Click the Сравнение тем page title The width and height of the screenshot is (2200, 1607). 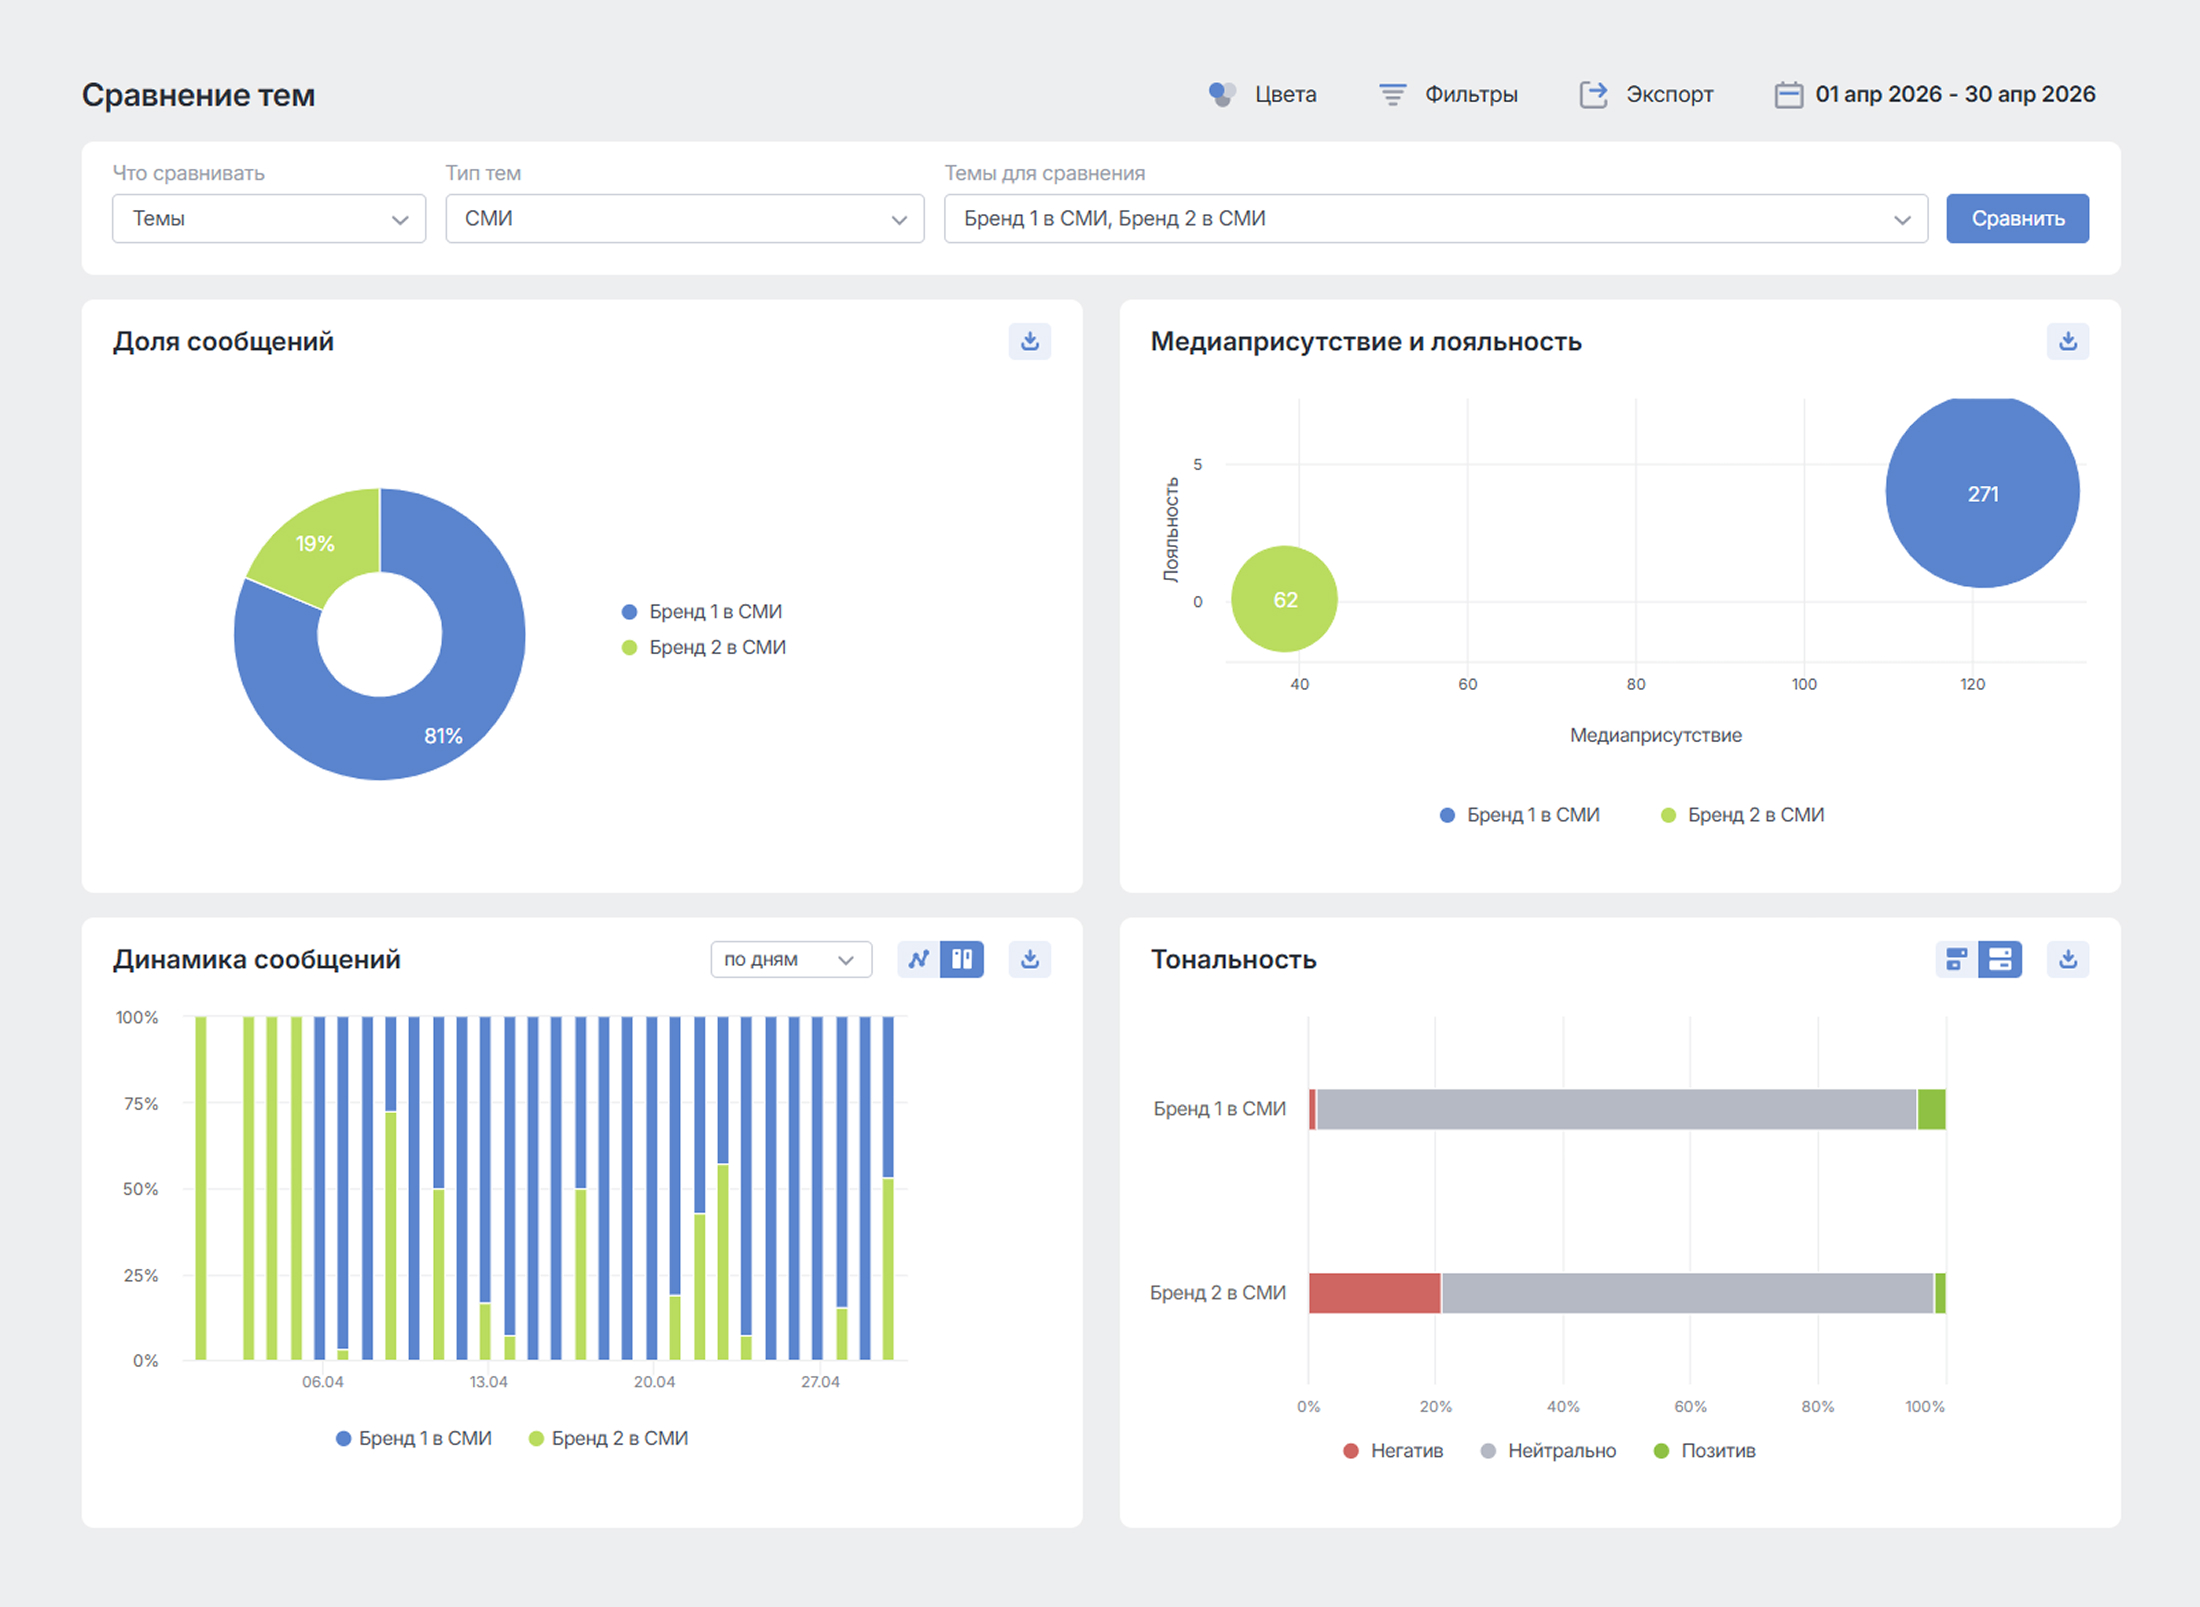coord(198,95)
